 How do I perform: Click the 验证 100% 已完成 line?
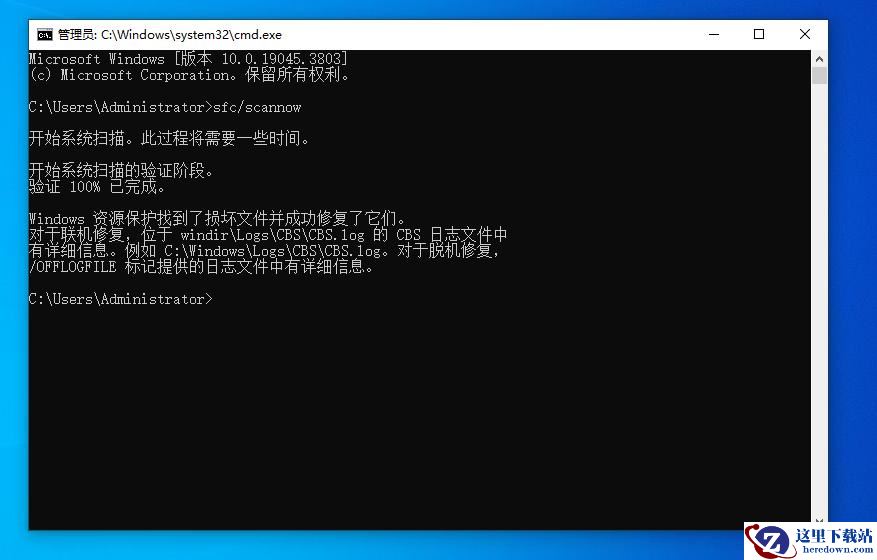97,187
